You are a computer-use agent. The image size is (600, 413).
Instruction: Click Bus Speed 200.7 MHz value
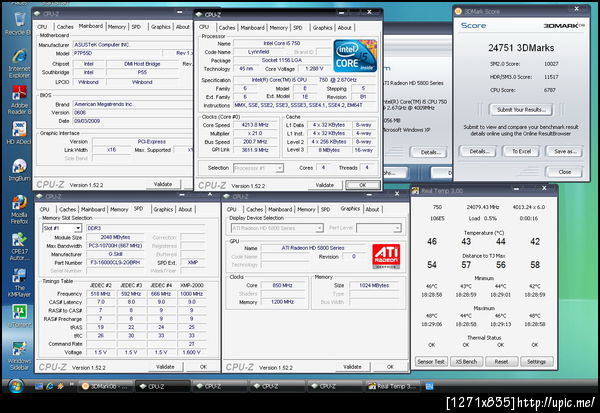[255, 142]
